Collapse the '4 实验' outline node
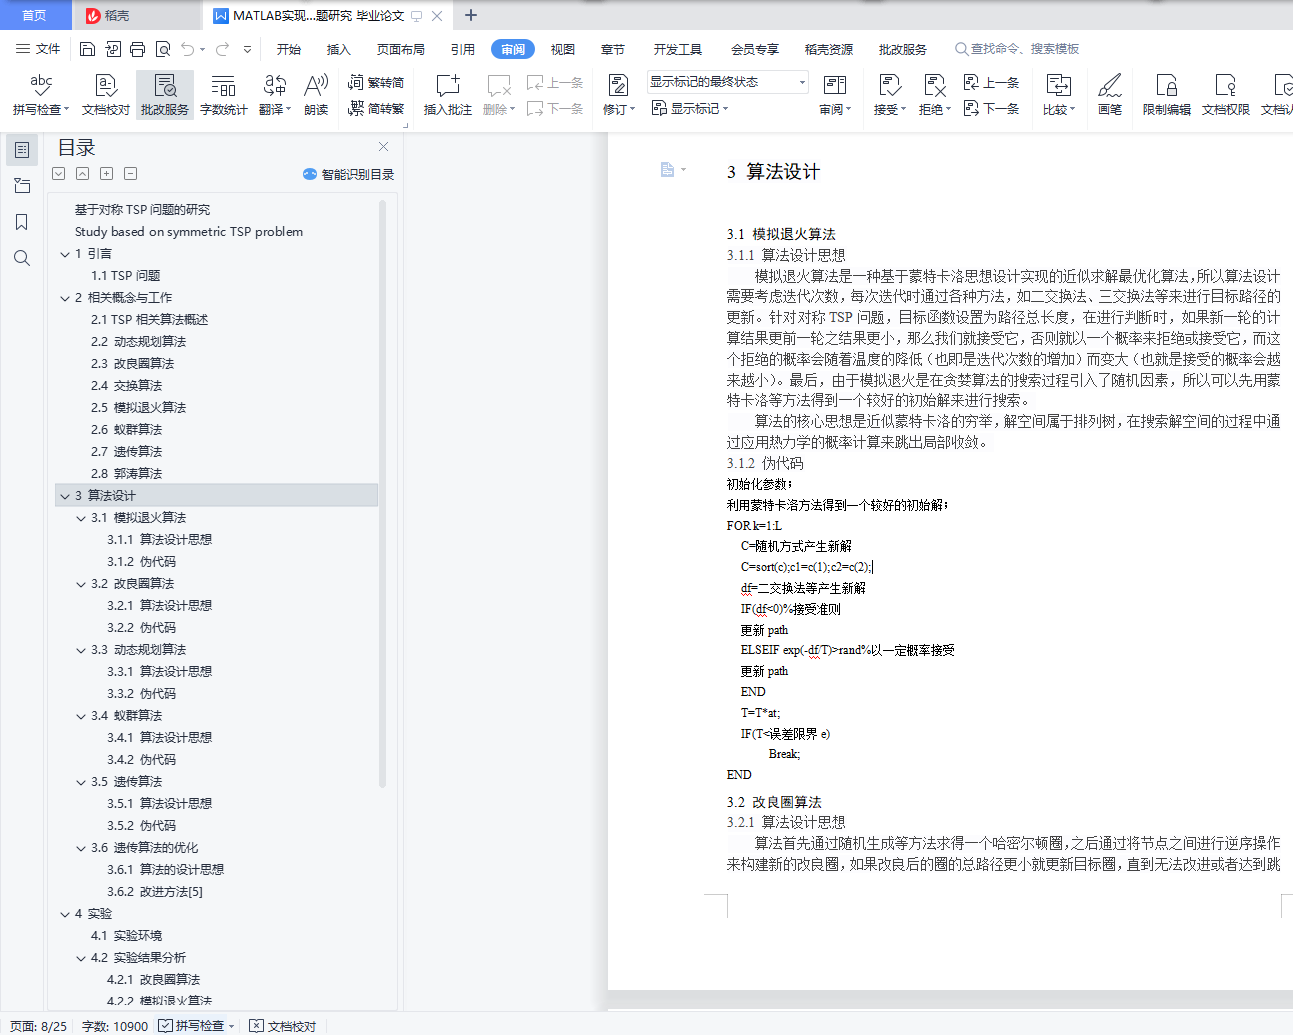Image resolution: width=1293 pixels, height=1035 pixels. pyautogui.click(x=65, y=914)
